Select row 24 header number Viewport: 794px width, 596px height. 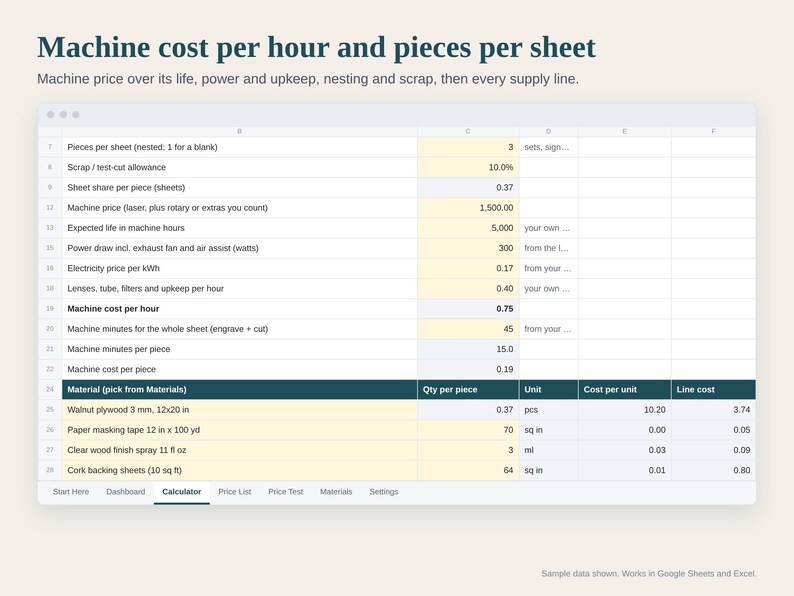50,389
